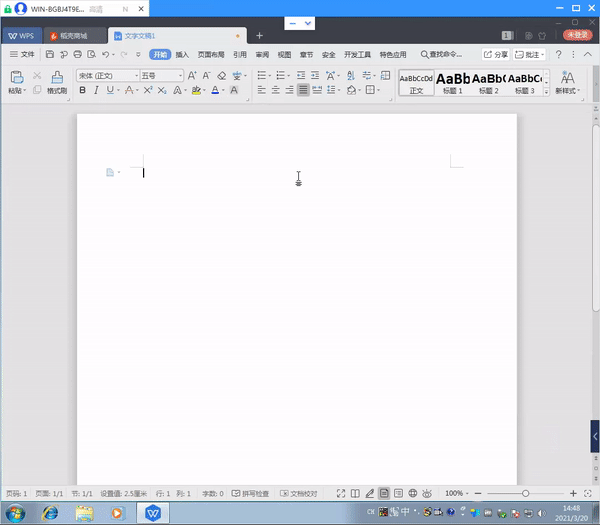Expand the bullet list dropdown
The image size is (600, 525).
269,76
